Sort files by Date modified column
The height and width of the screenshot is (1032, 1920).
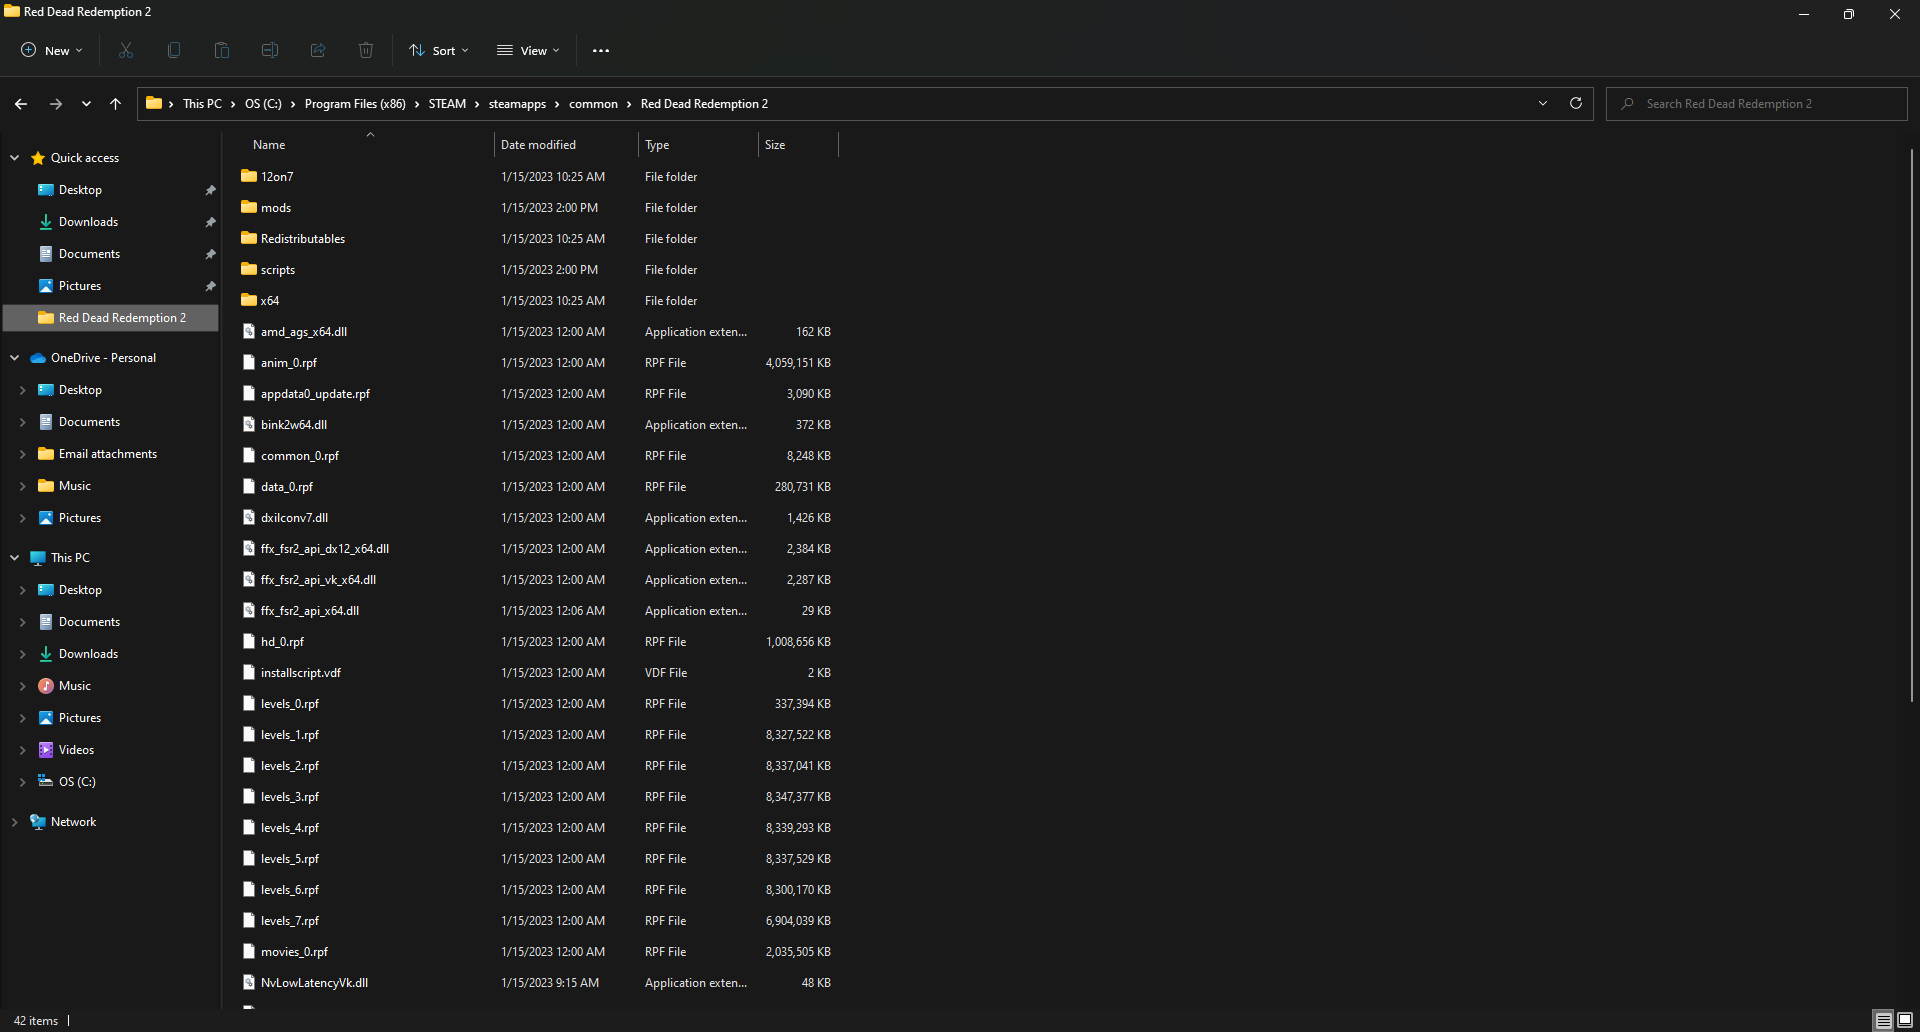538,145
